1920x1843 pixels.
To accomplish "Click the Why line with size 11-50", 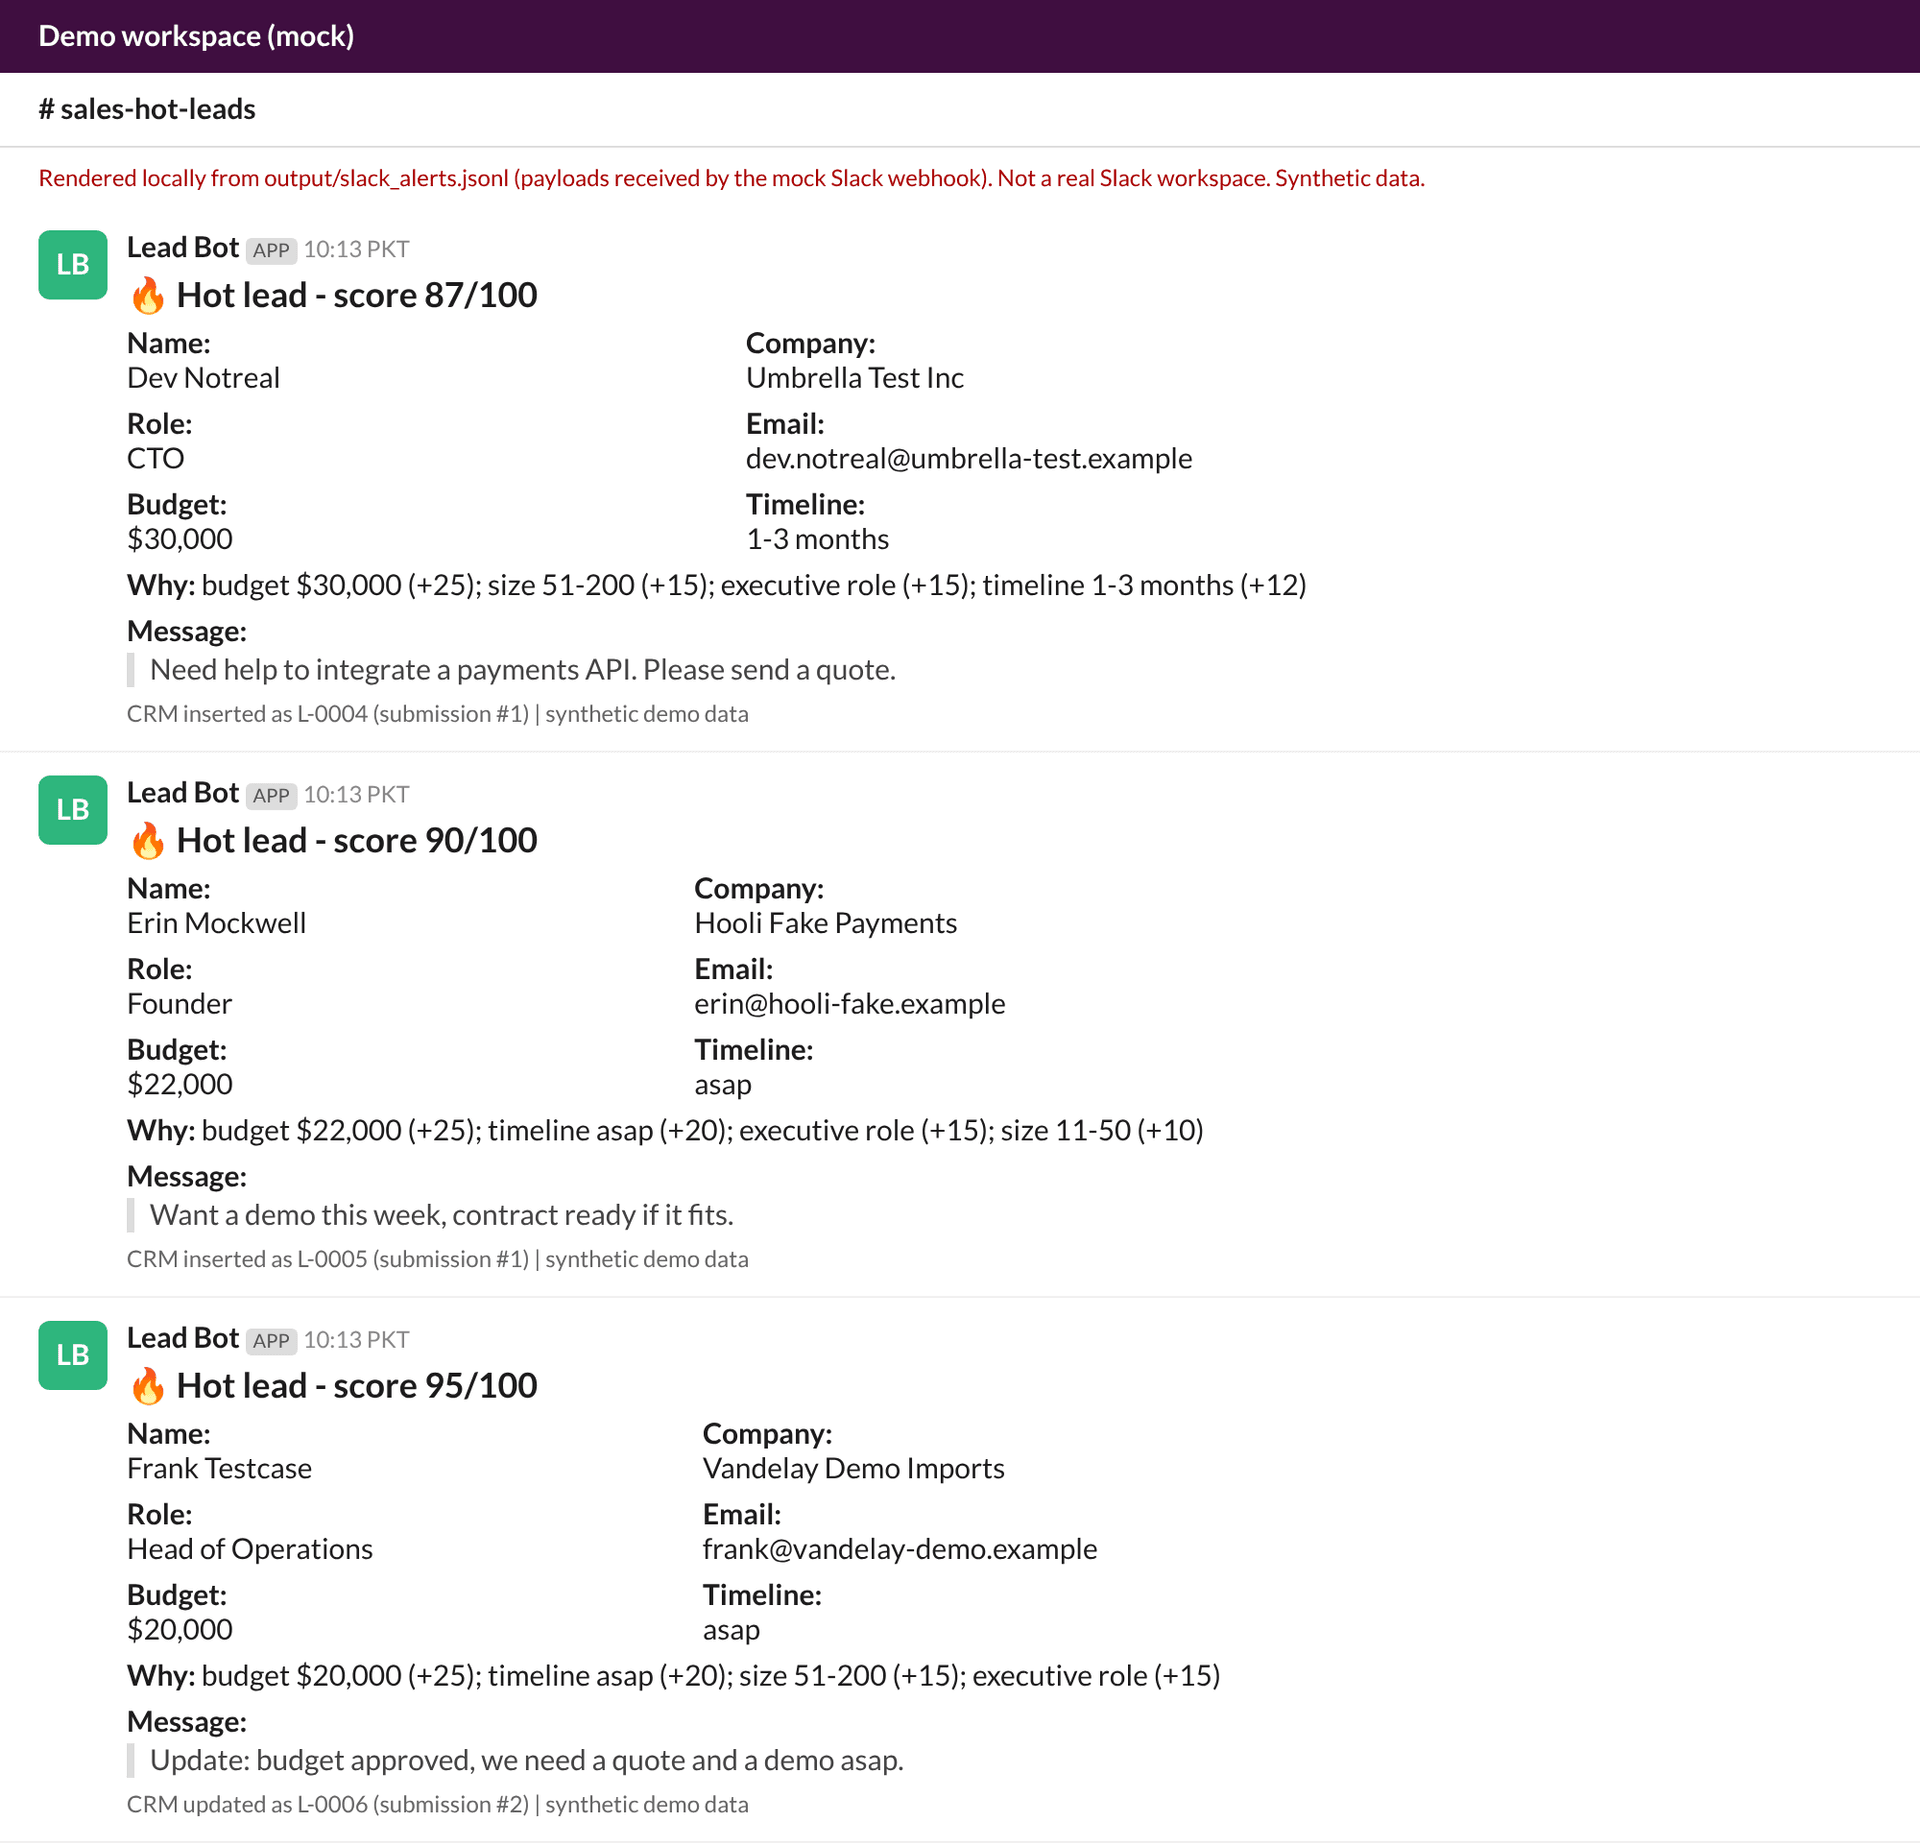I will [665, 1130].
